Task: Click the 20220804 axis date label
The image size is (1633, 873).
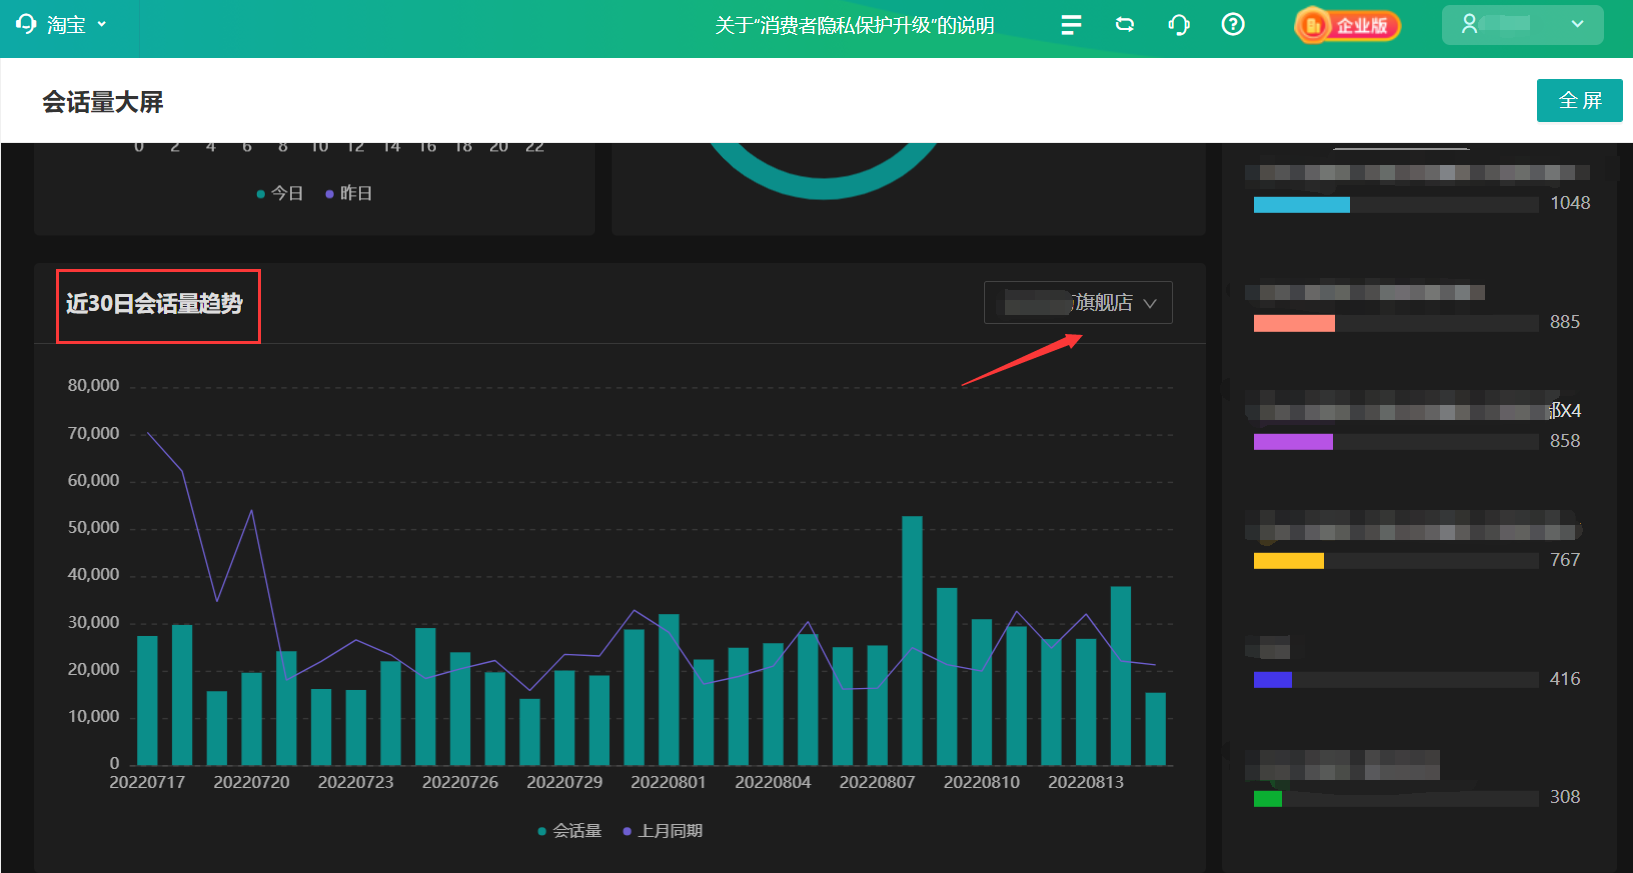Action: pyautogui.click(x=773, y=782)
